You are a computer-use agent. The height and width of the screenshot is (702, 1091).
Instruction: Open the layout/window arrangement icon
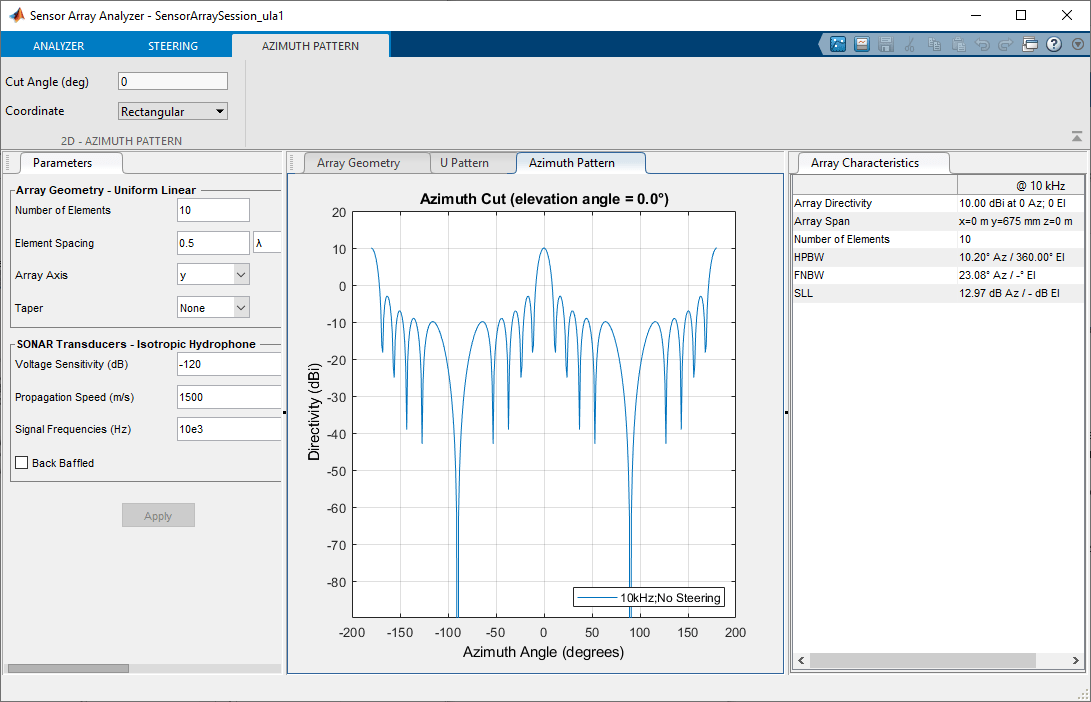(1030, 44)
